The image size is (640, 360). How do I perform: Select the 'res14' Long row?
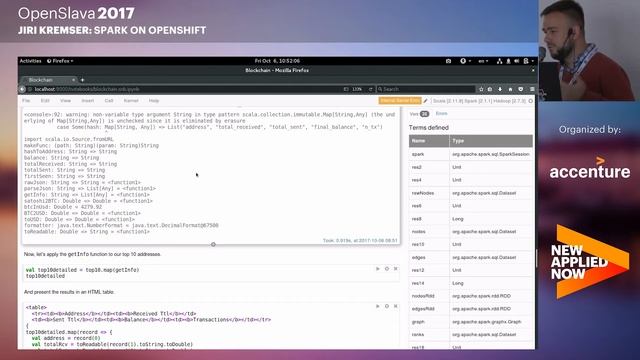[x=471, y=283]
